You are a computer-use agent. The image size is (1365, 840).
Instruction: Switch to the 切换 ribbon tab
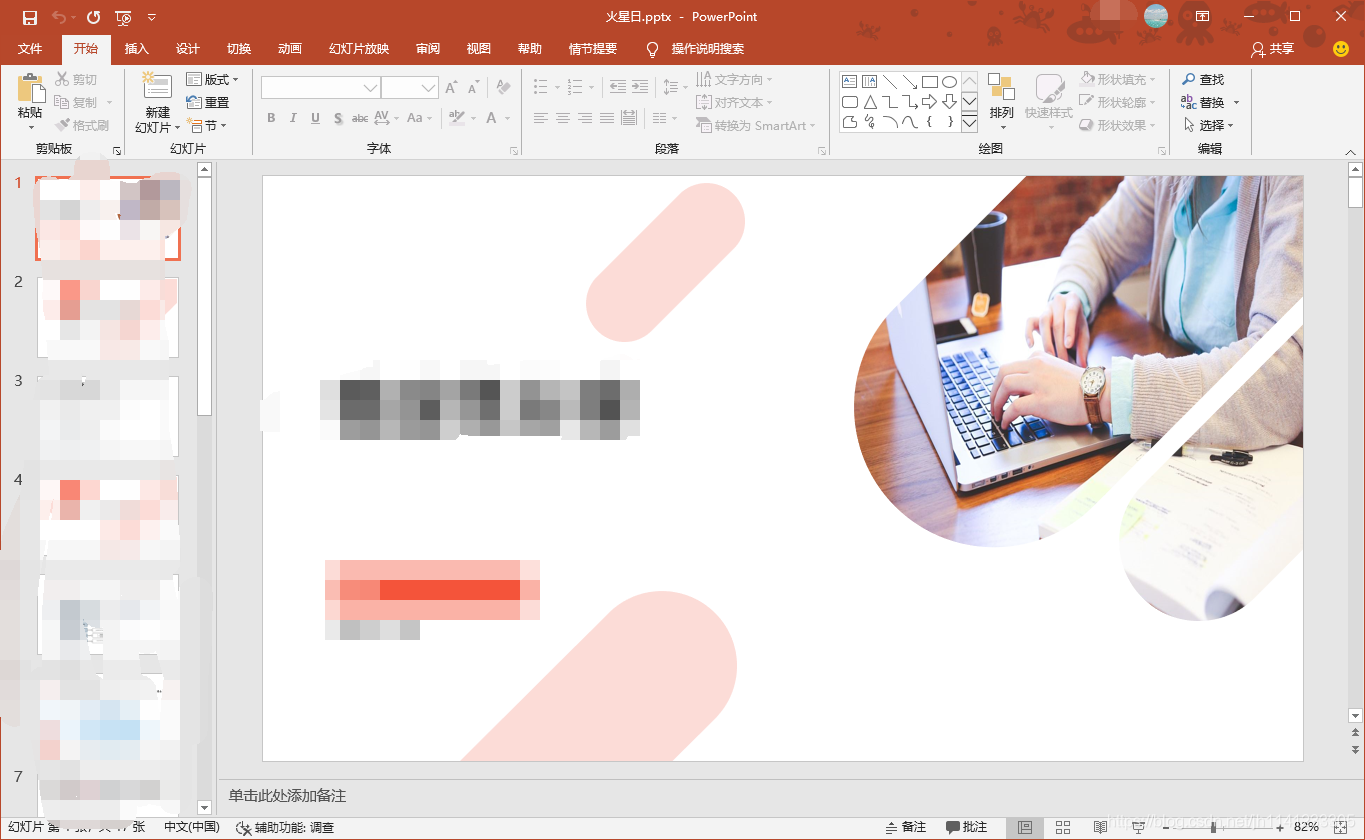coord(239,49)
